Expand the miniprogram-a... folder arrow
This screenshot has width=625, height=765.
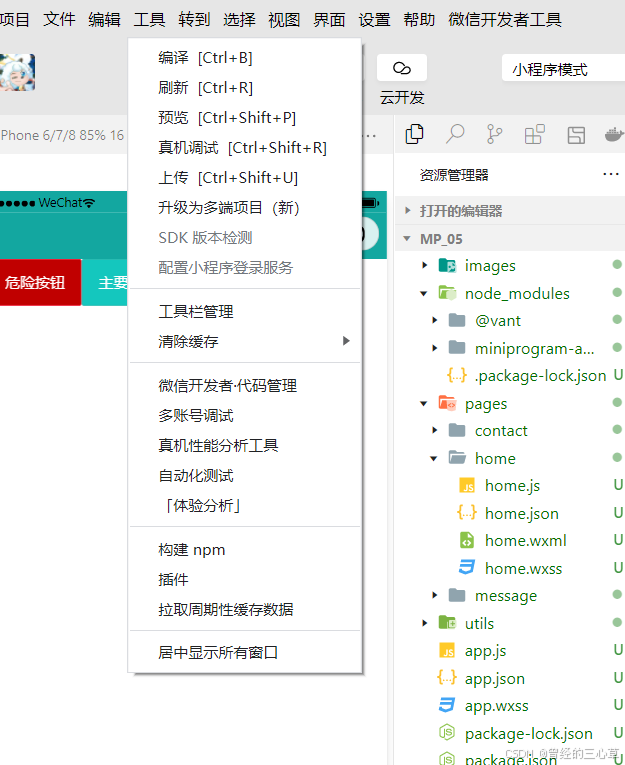tap(435, 348)
